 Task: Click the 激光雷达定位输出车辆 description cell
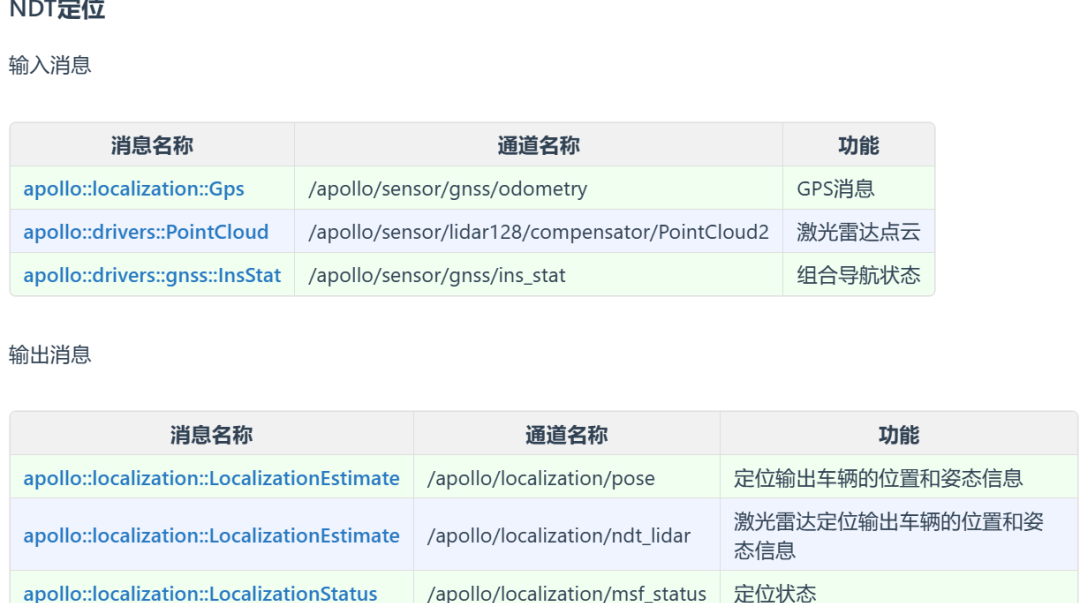(888, 536)
